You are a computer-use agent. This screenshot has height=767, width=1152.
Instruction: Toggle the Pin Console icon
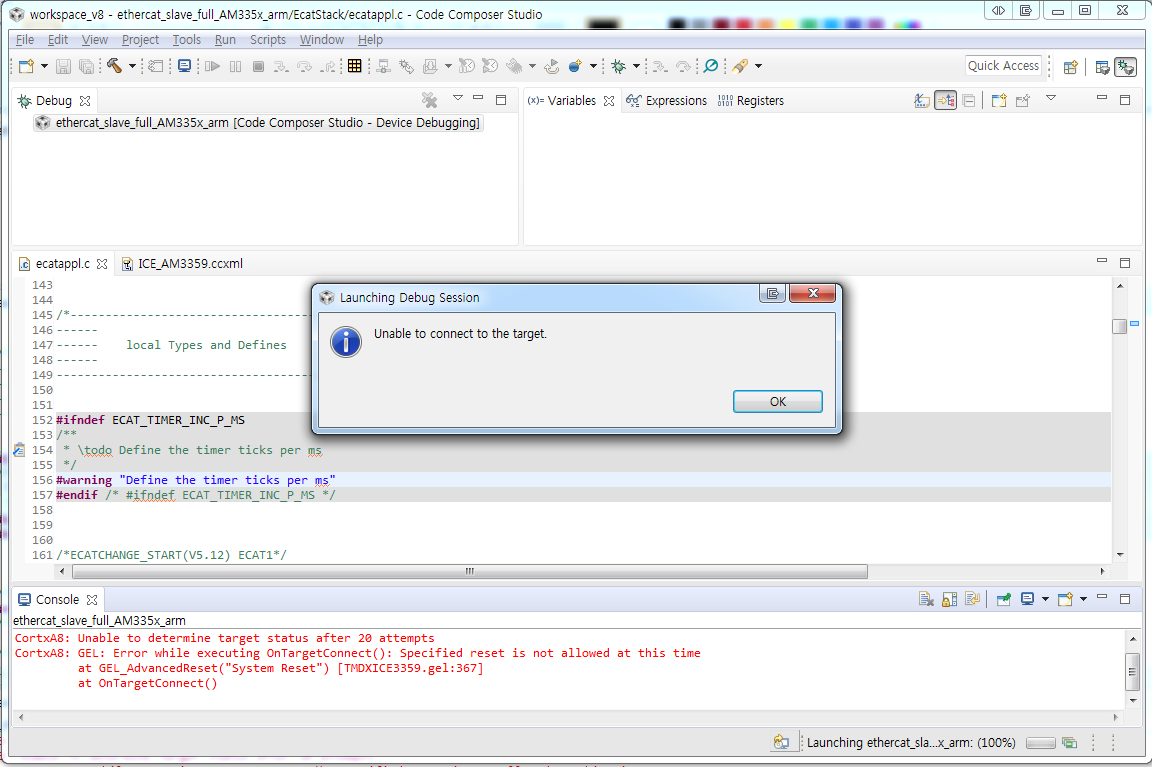[1004, 599]
